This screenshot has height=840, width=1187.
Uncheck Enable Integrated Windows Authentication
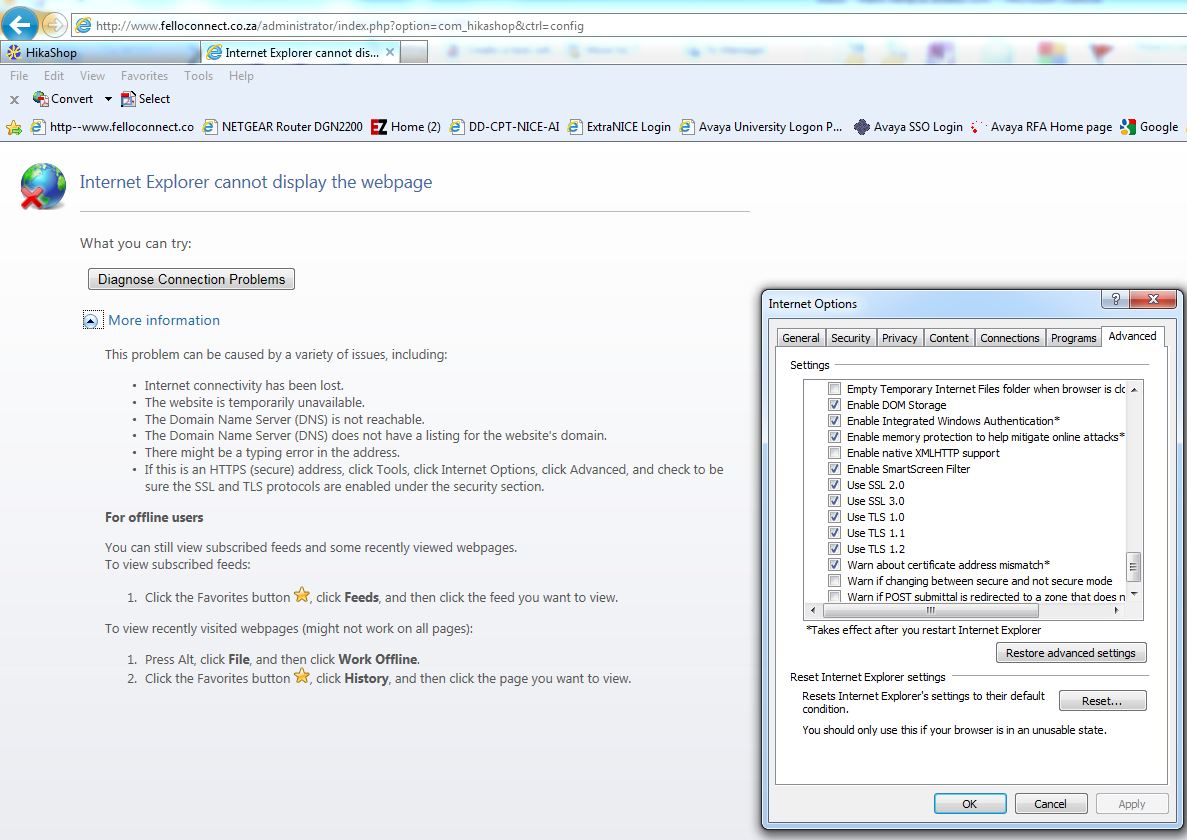834,421
